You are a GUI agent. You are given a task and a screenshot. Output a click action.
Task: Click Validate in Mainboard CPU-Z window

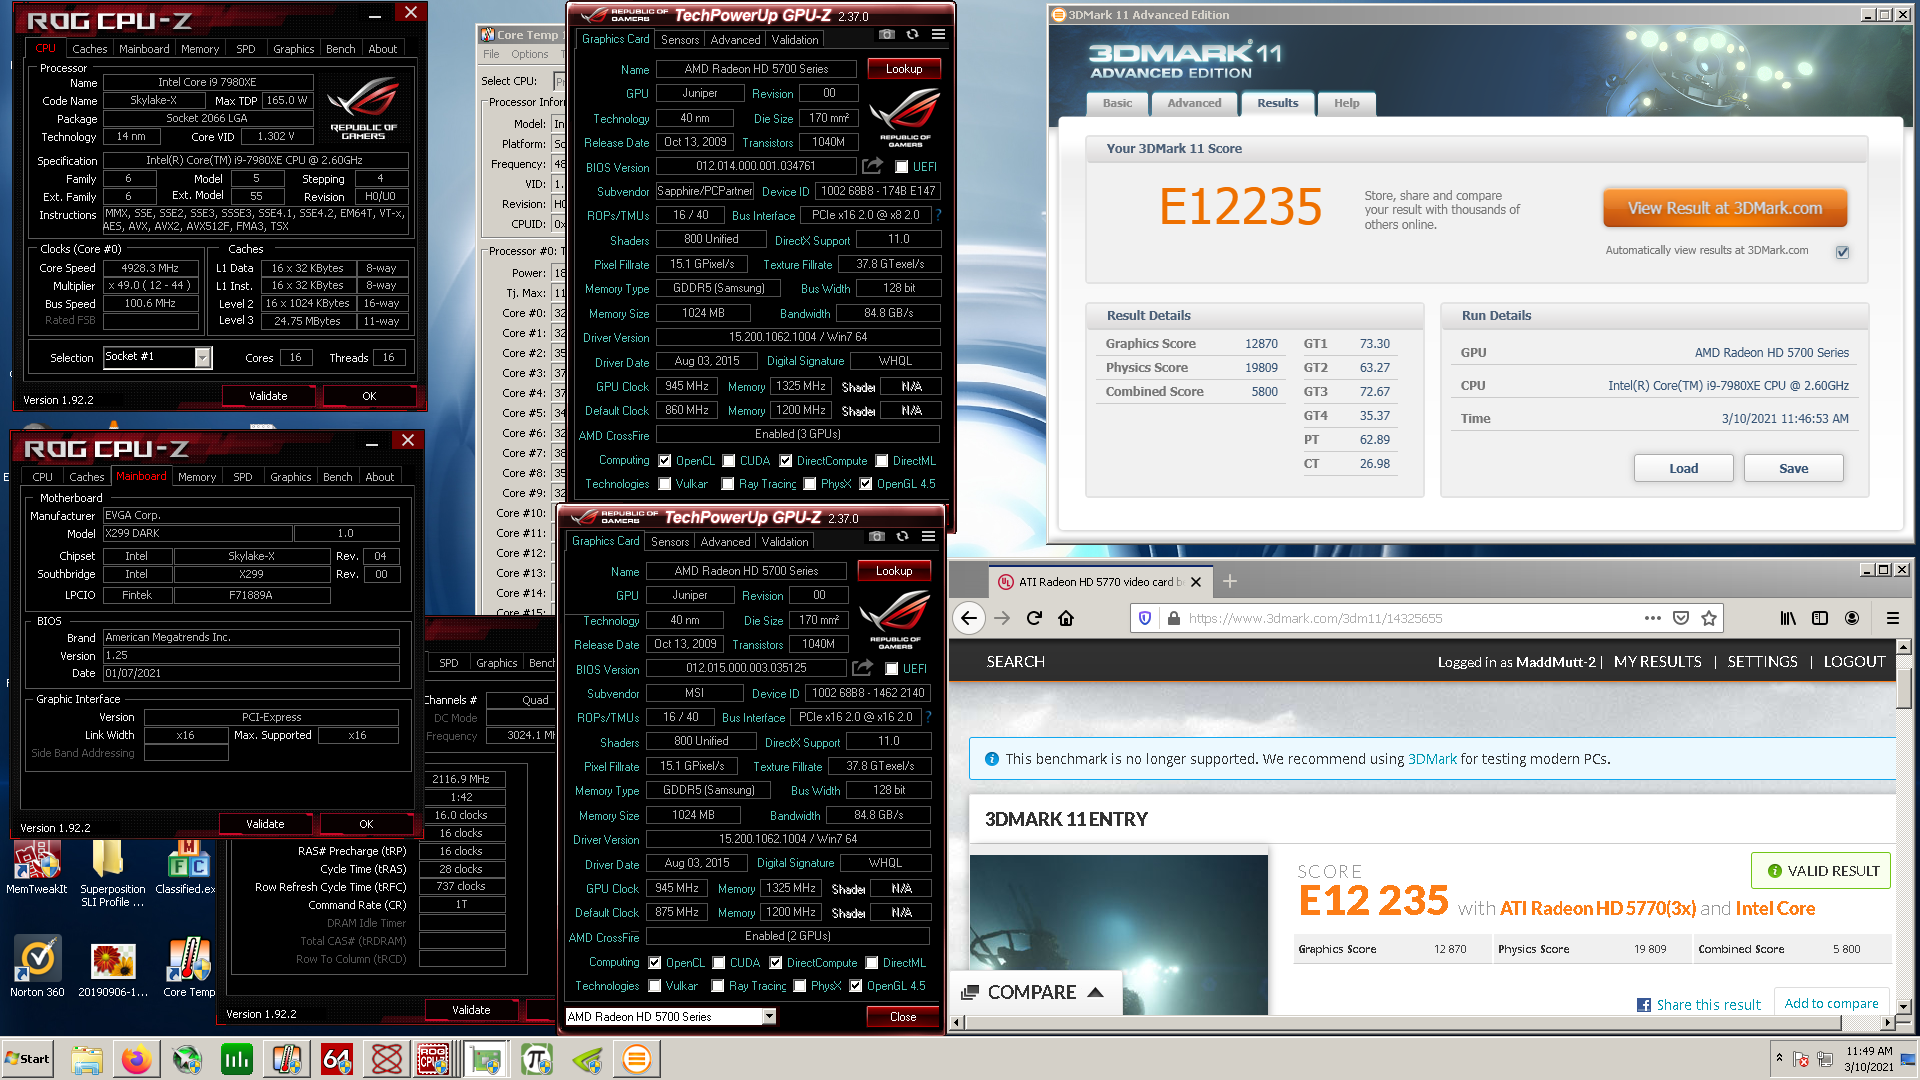tap(265, 824)
